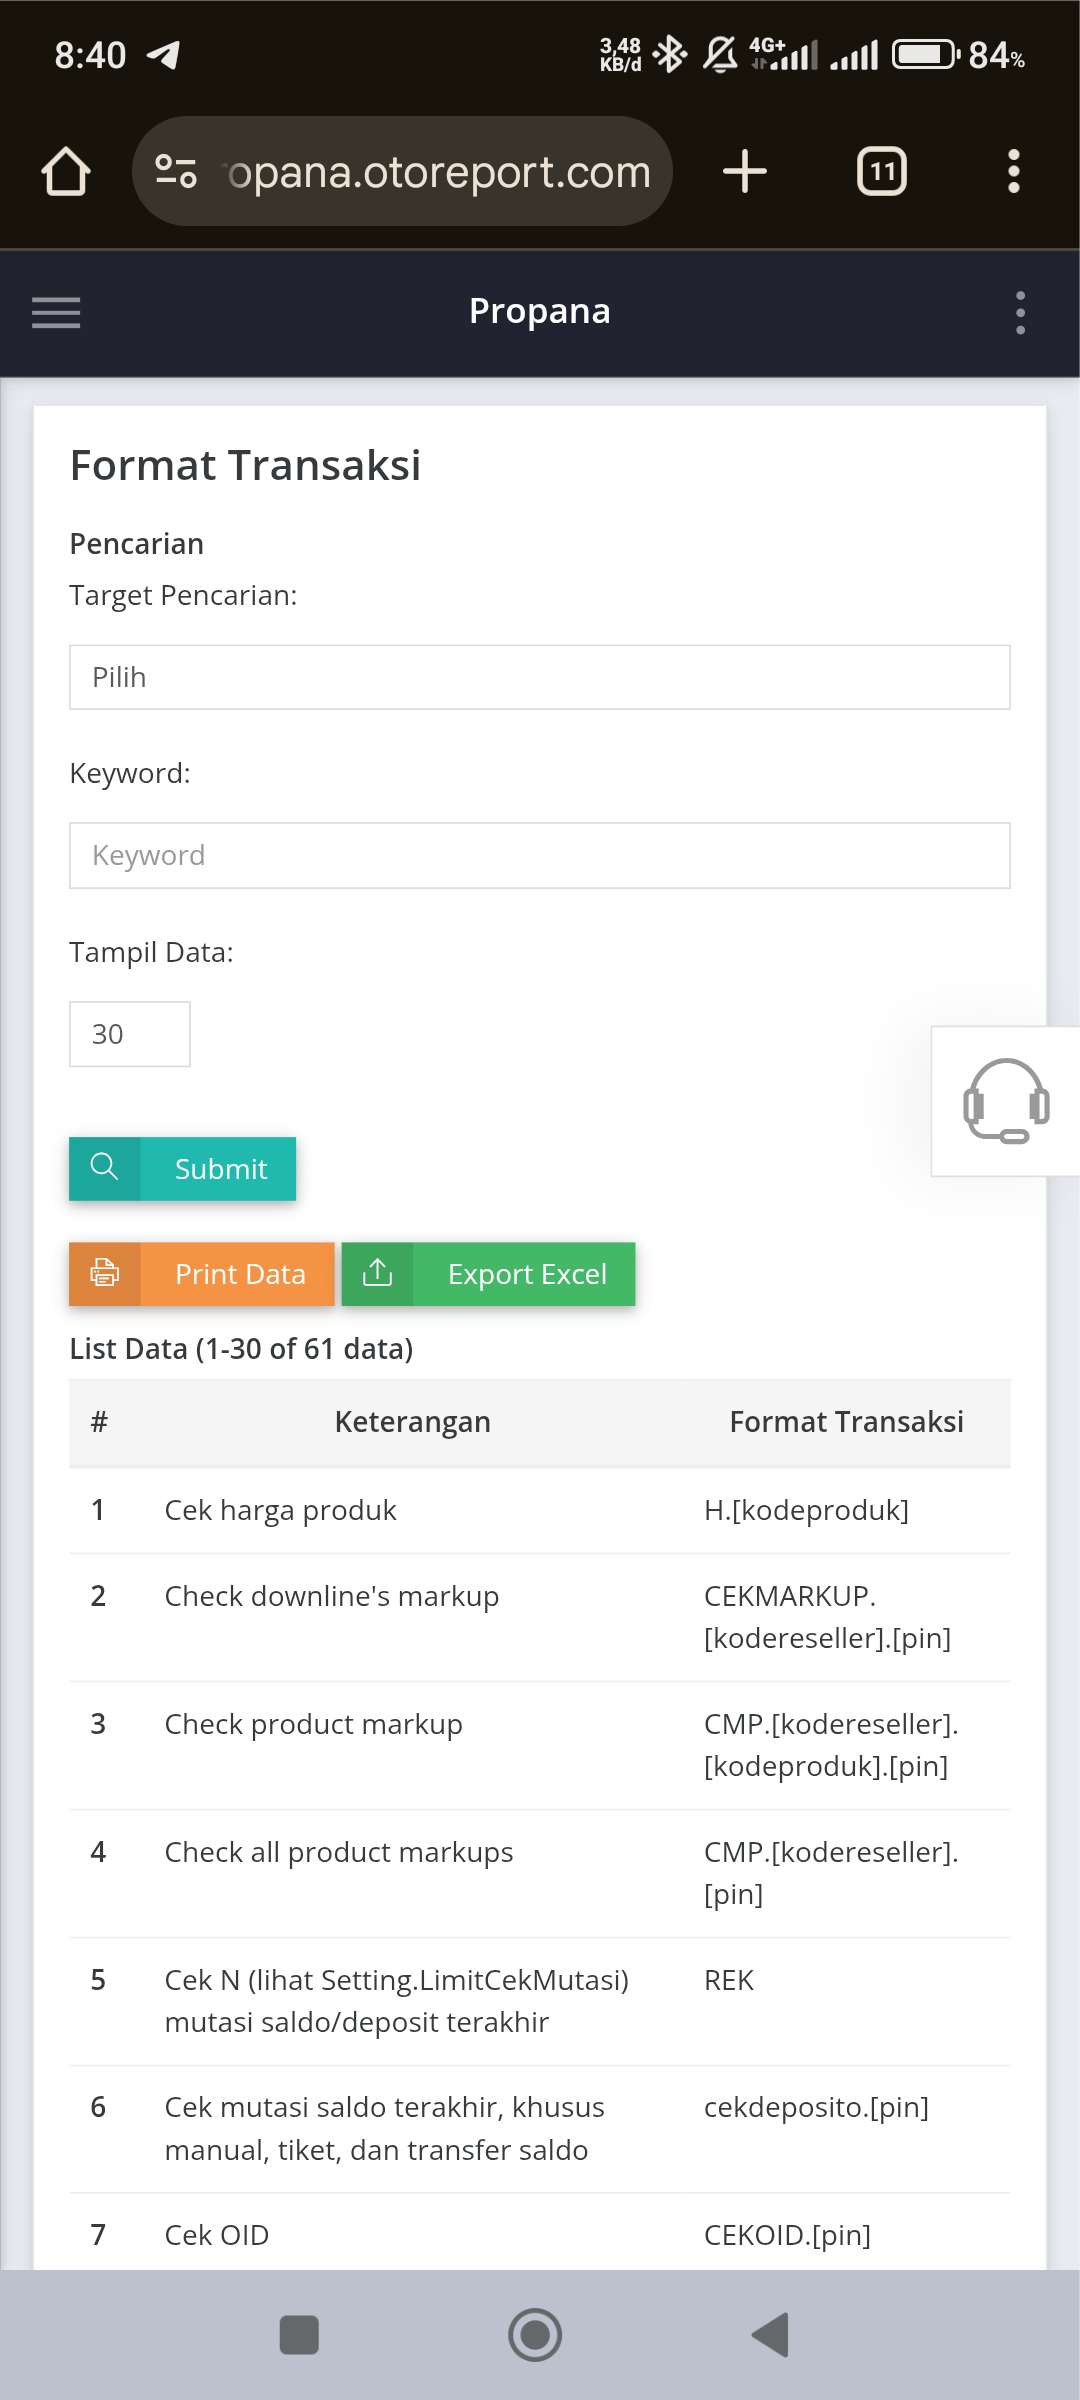This screenshot has height=2400, width=1080.
Task: Open a new browser tab
Action: tap(745, 171)
